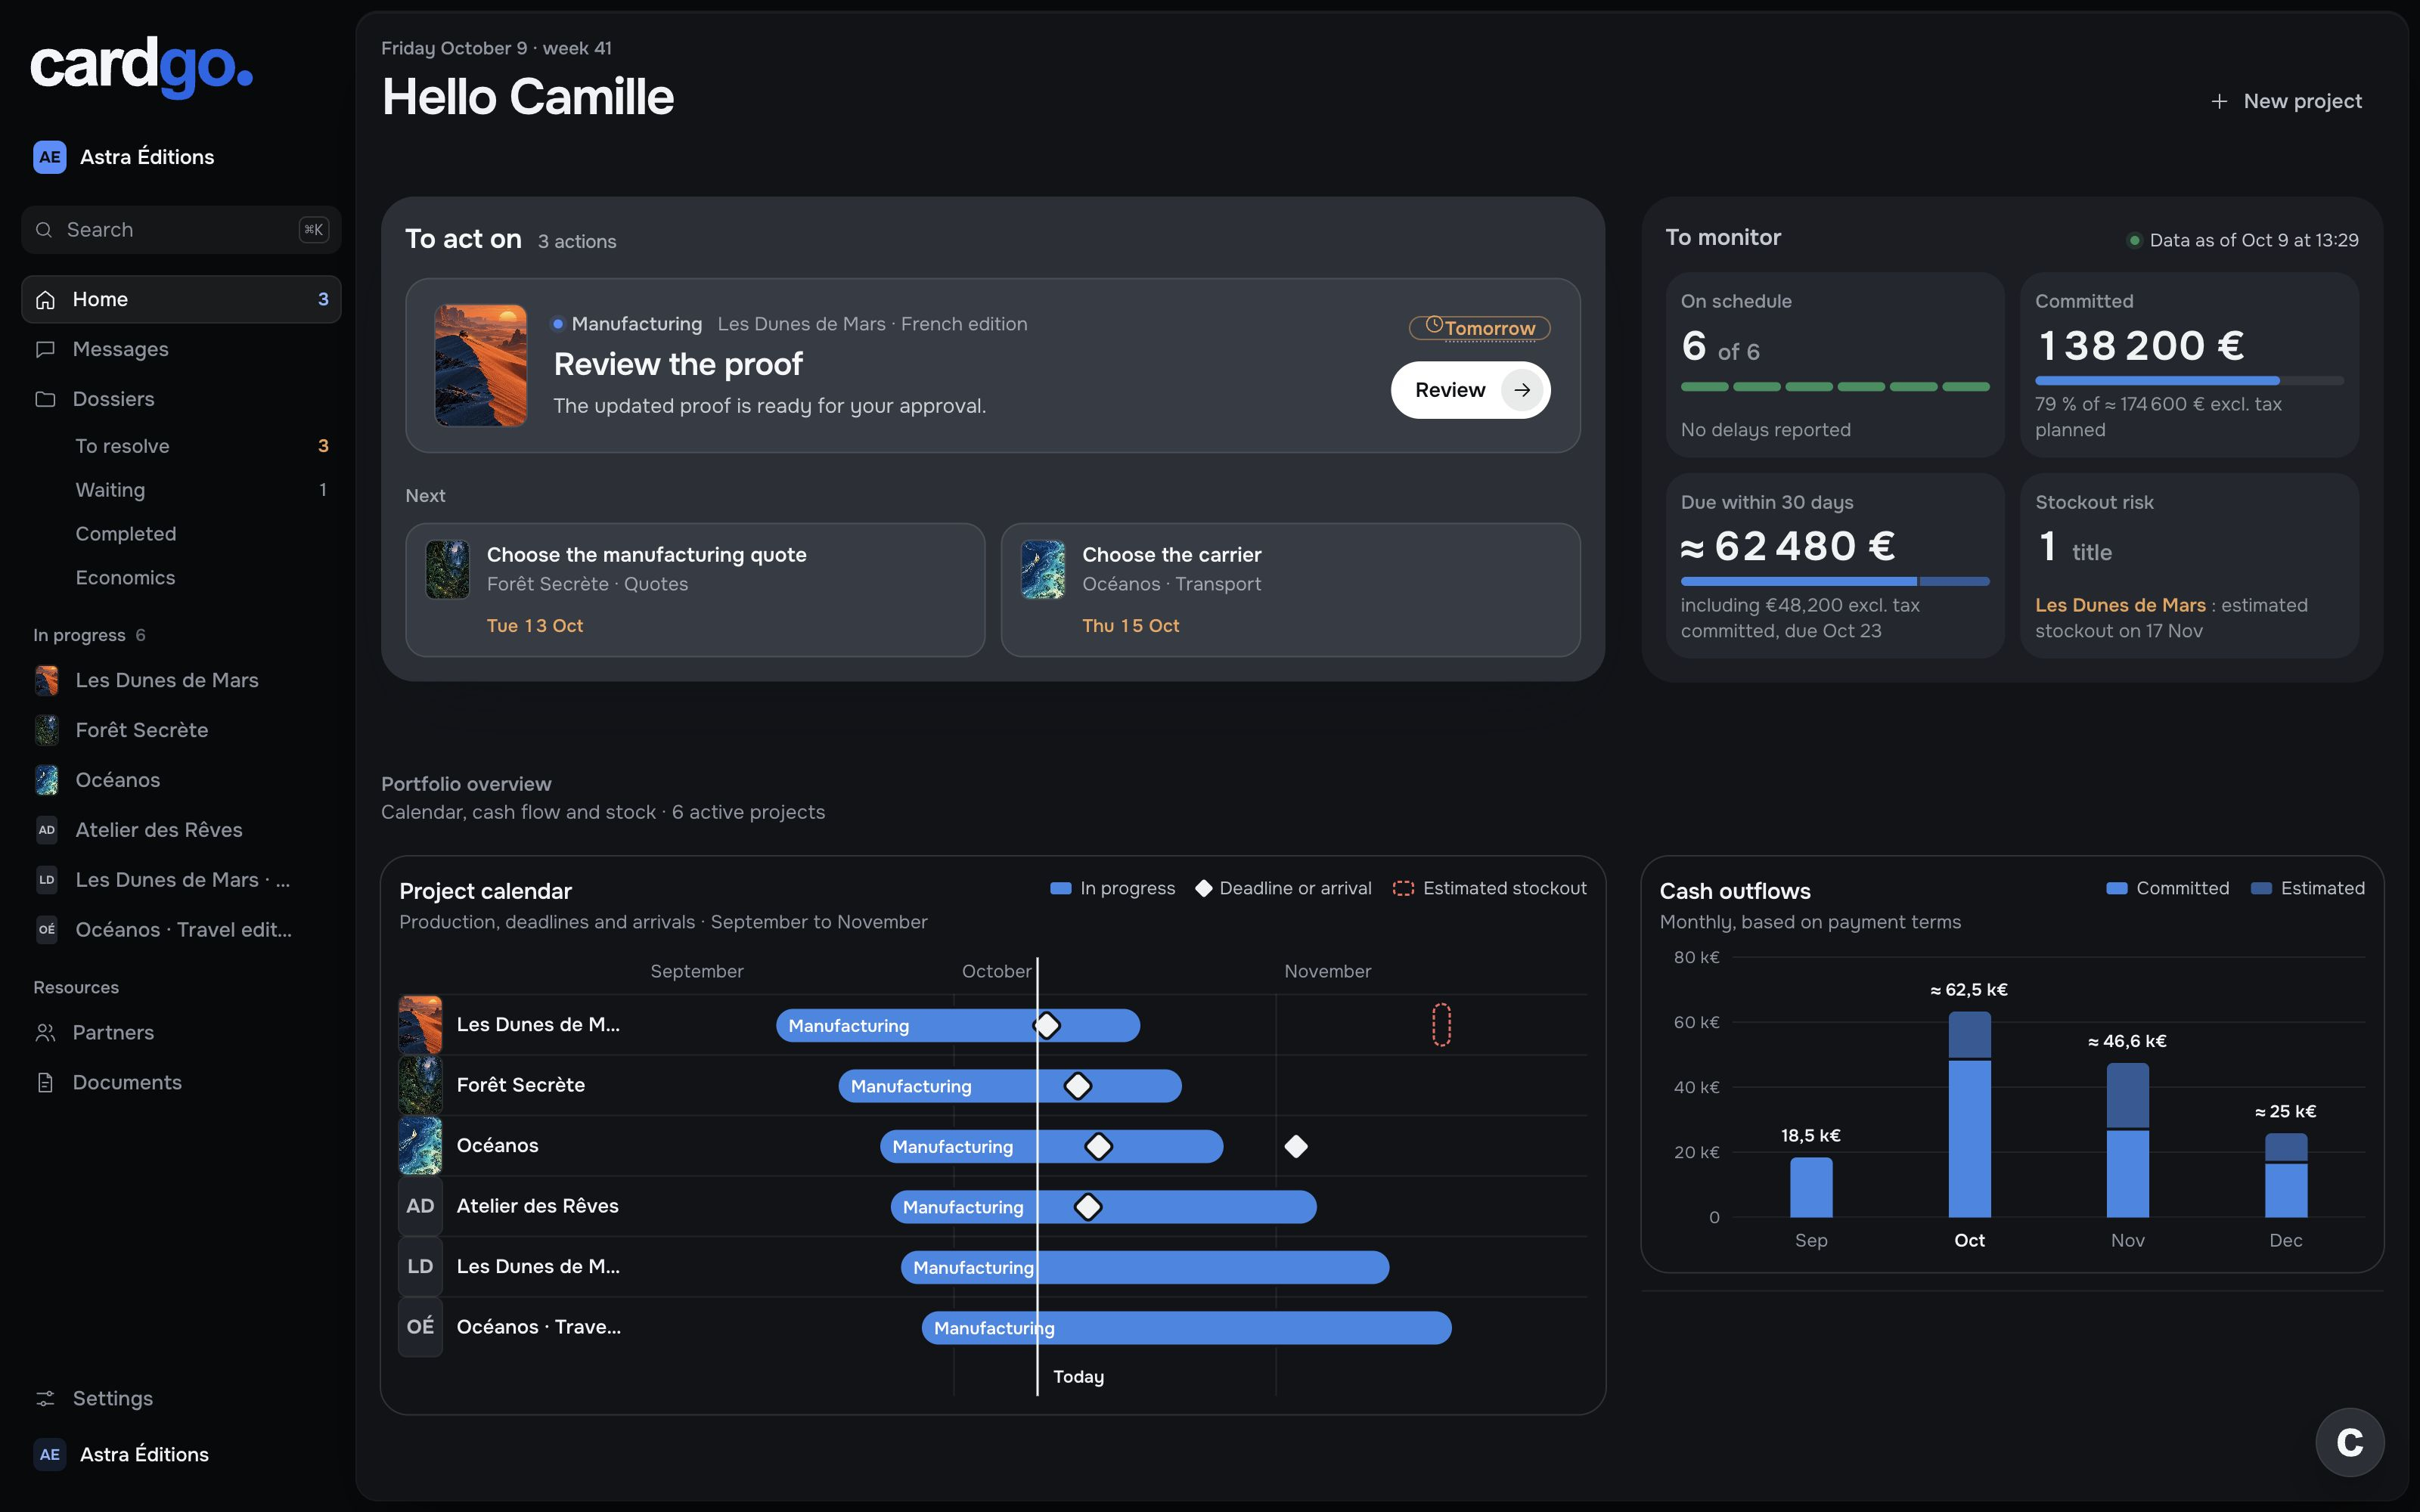Open Messages via its chat icon

pyautogui.click(x=45, y=349)
